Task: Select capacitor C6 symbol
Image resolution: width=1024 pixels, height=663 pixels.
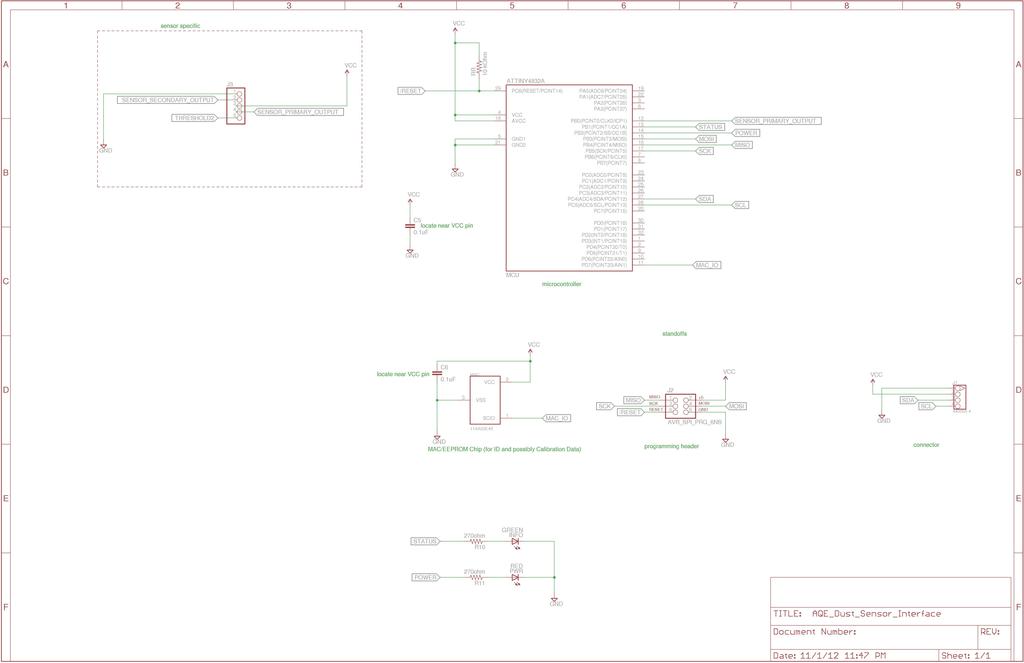Action: pos(437,374)
